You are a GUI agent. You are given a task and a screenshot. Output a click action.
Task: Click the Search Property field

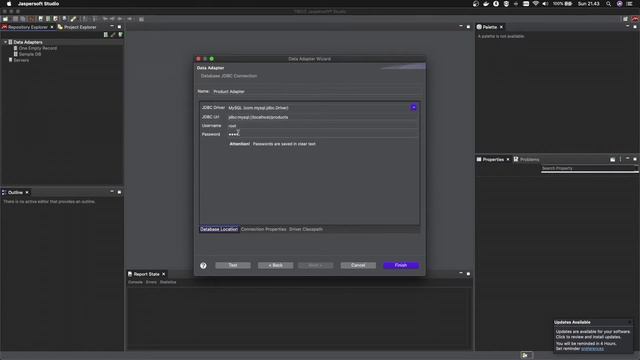(x=589, y=169)
